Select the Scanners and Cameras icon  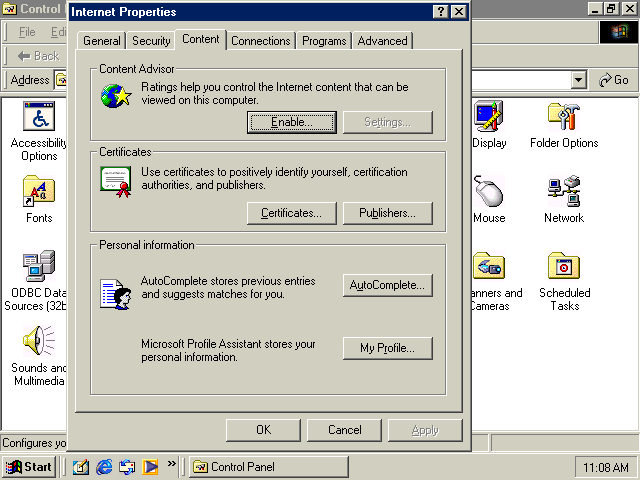pyautogui.click(x=489, y=266)
